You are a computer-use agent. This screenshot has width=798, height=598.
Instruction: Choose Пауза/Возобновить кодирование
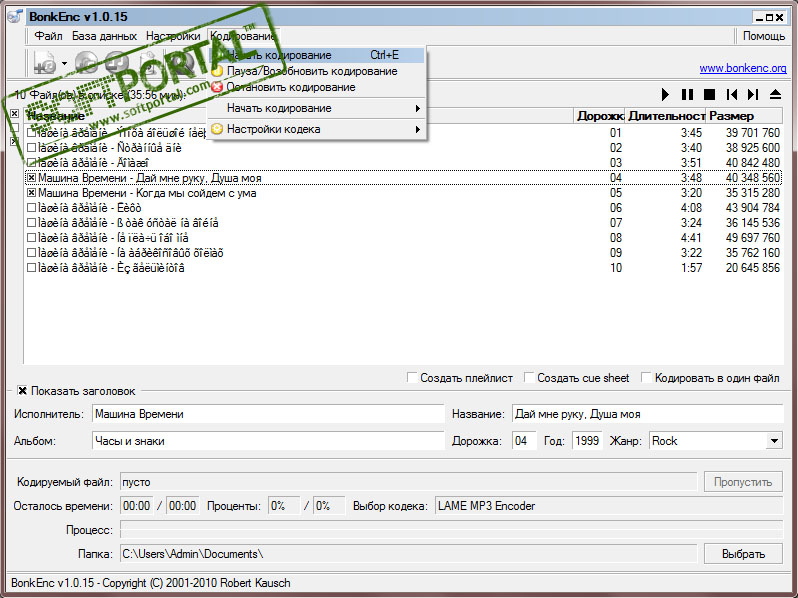(317, 71)
